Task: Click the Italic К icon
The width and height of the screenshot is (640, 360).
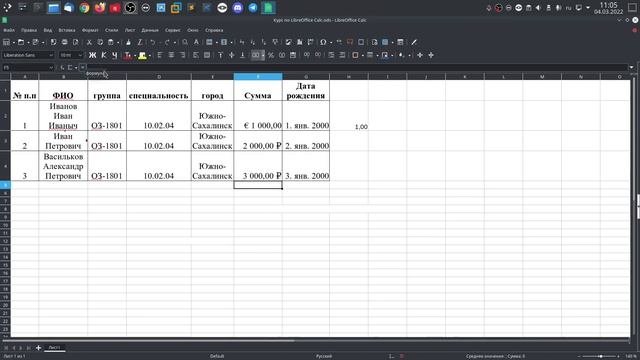Action: point(104,55)
